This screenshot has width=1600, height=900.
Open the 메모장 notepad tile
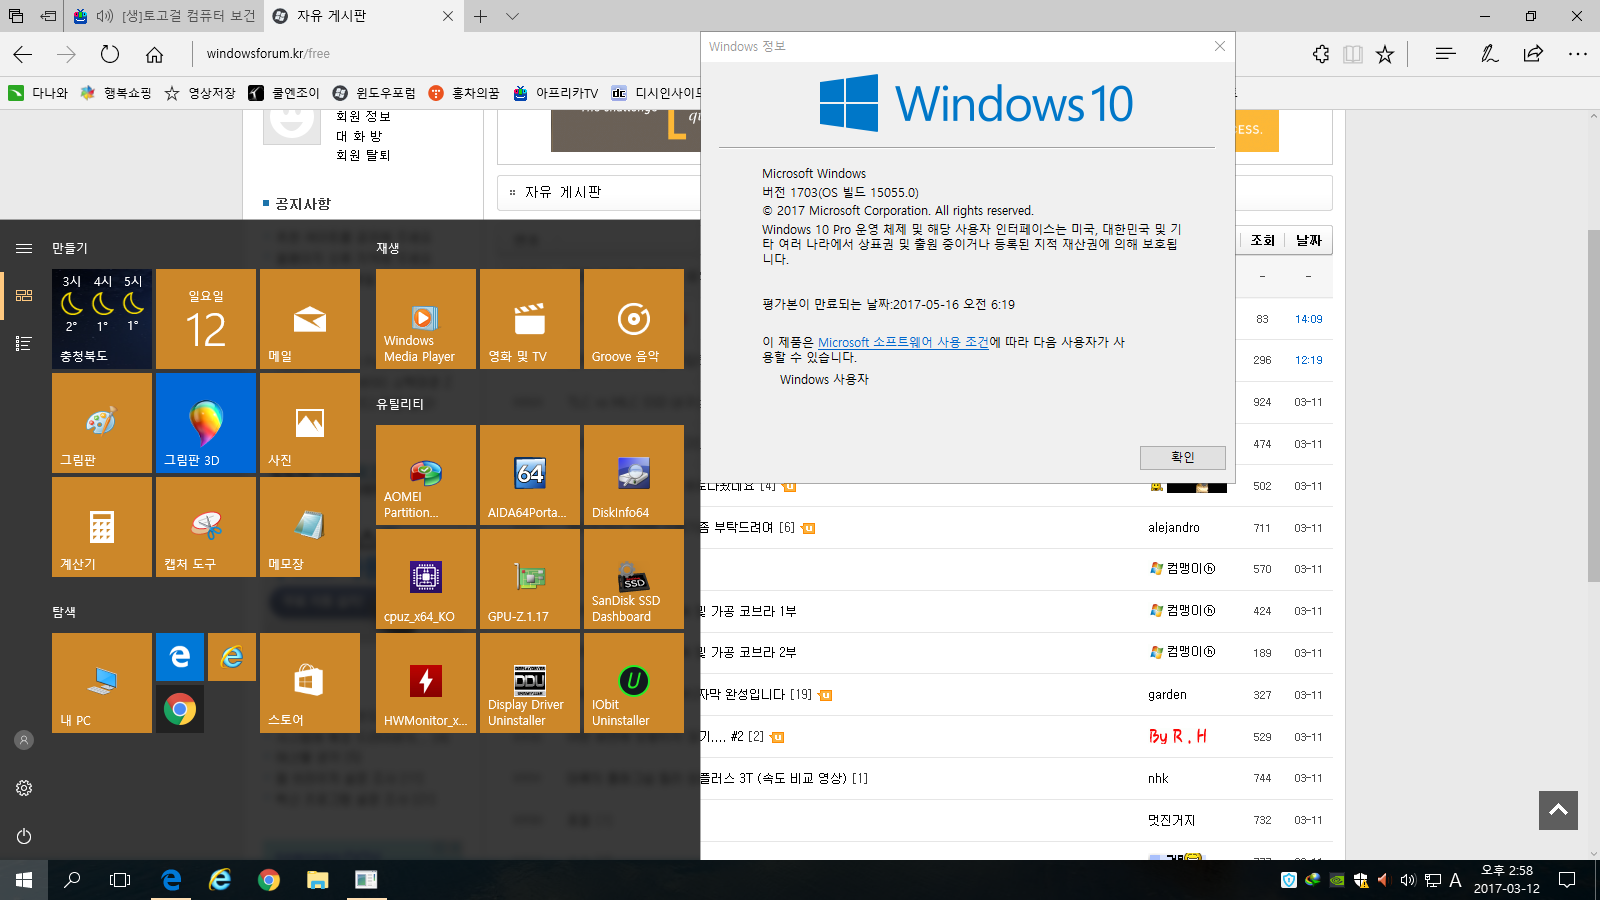click(x=310, y=527)
